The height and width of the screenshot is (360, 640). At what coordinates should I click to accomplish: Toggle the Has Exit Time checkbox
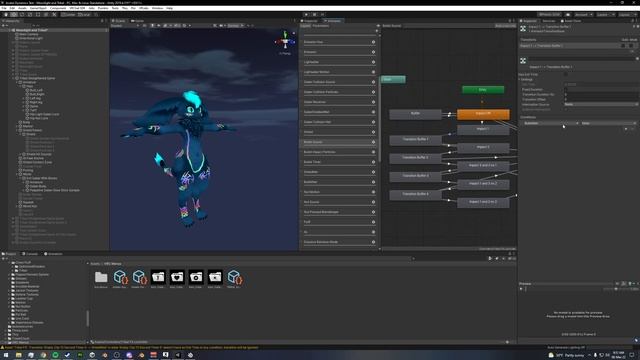point(566,75)
